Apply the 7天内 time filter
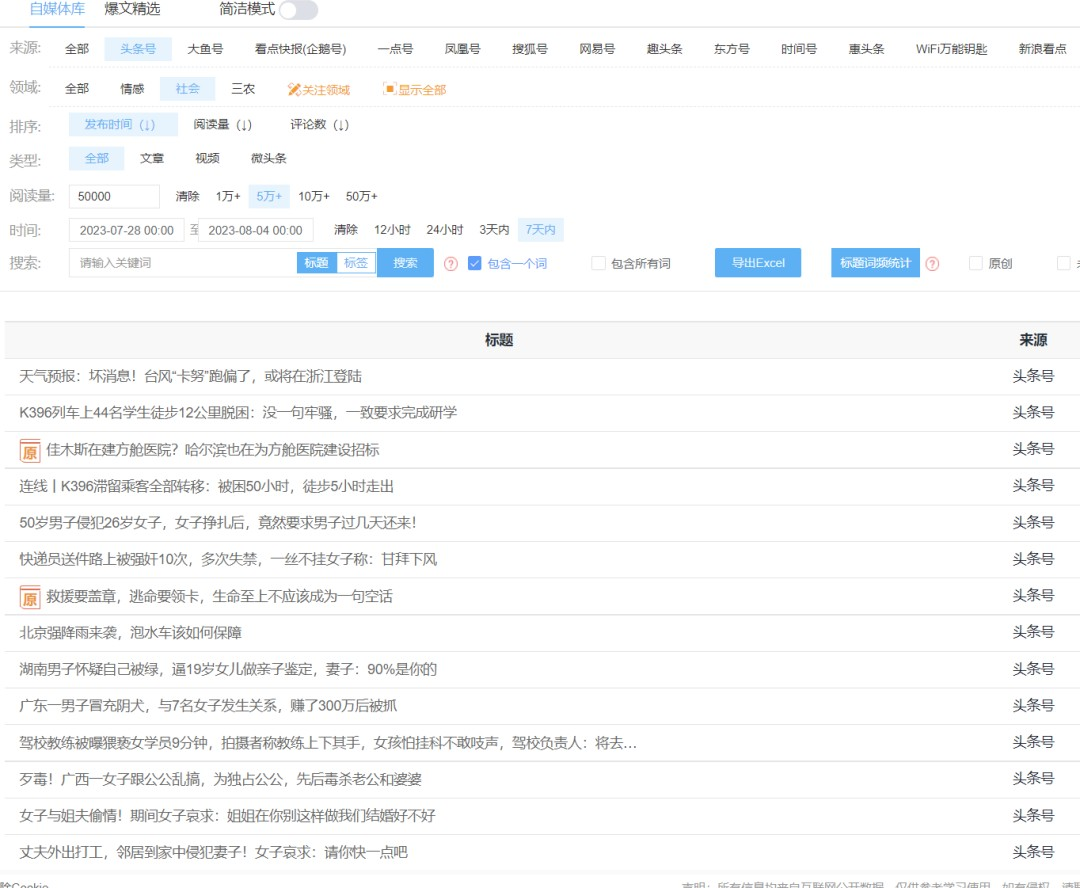Image resolution: width=1080 pixels, height=888 pixels. coord(540,228)
